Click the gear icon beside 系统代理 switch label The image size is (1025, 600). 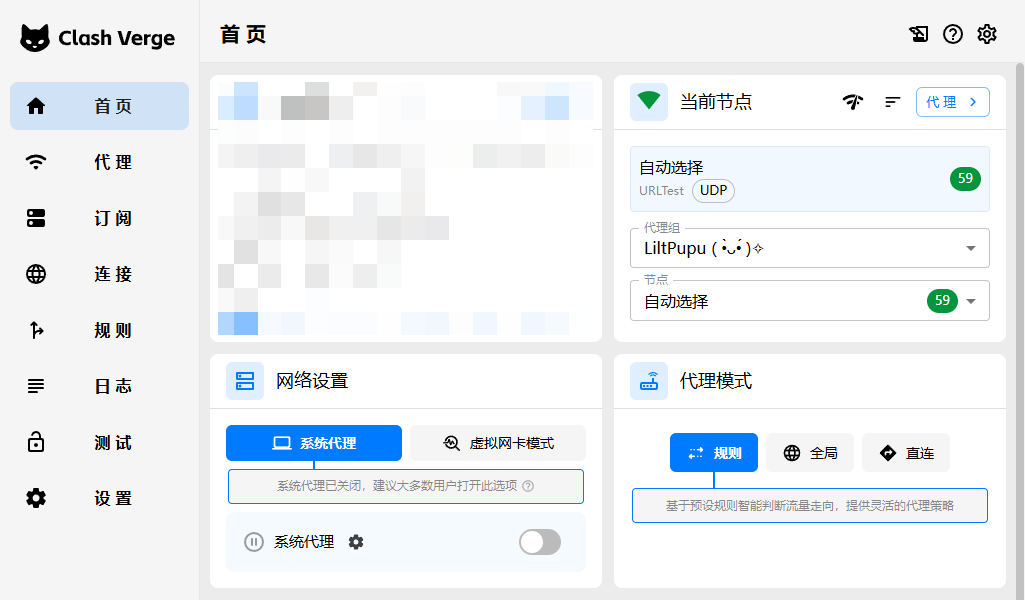[x=356, y=542]
